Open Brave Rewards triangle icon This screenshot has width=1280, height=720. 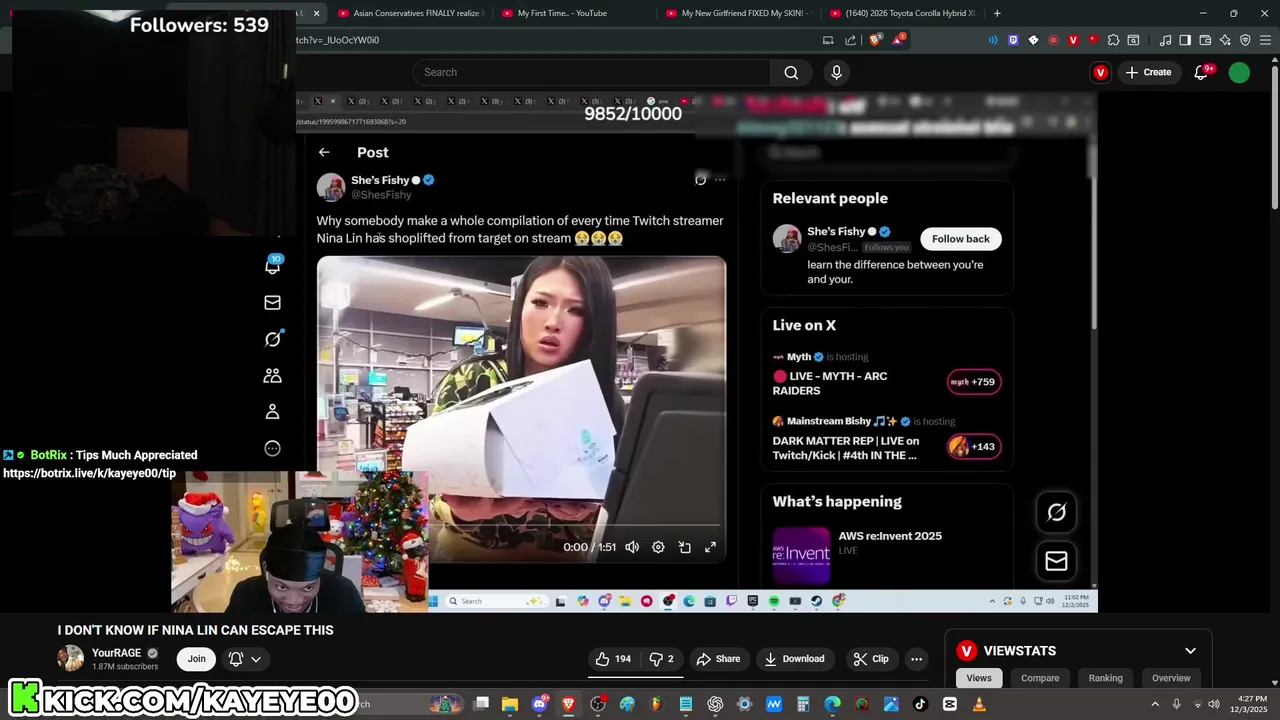(x=898, y=40)
